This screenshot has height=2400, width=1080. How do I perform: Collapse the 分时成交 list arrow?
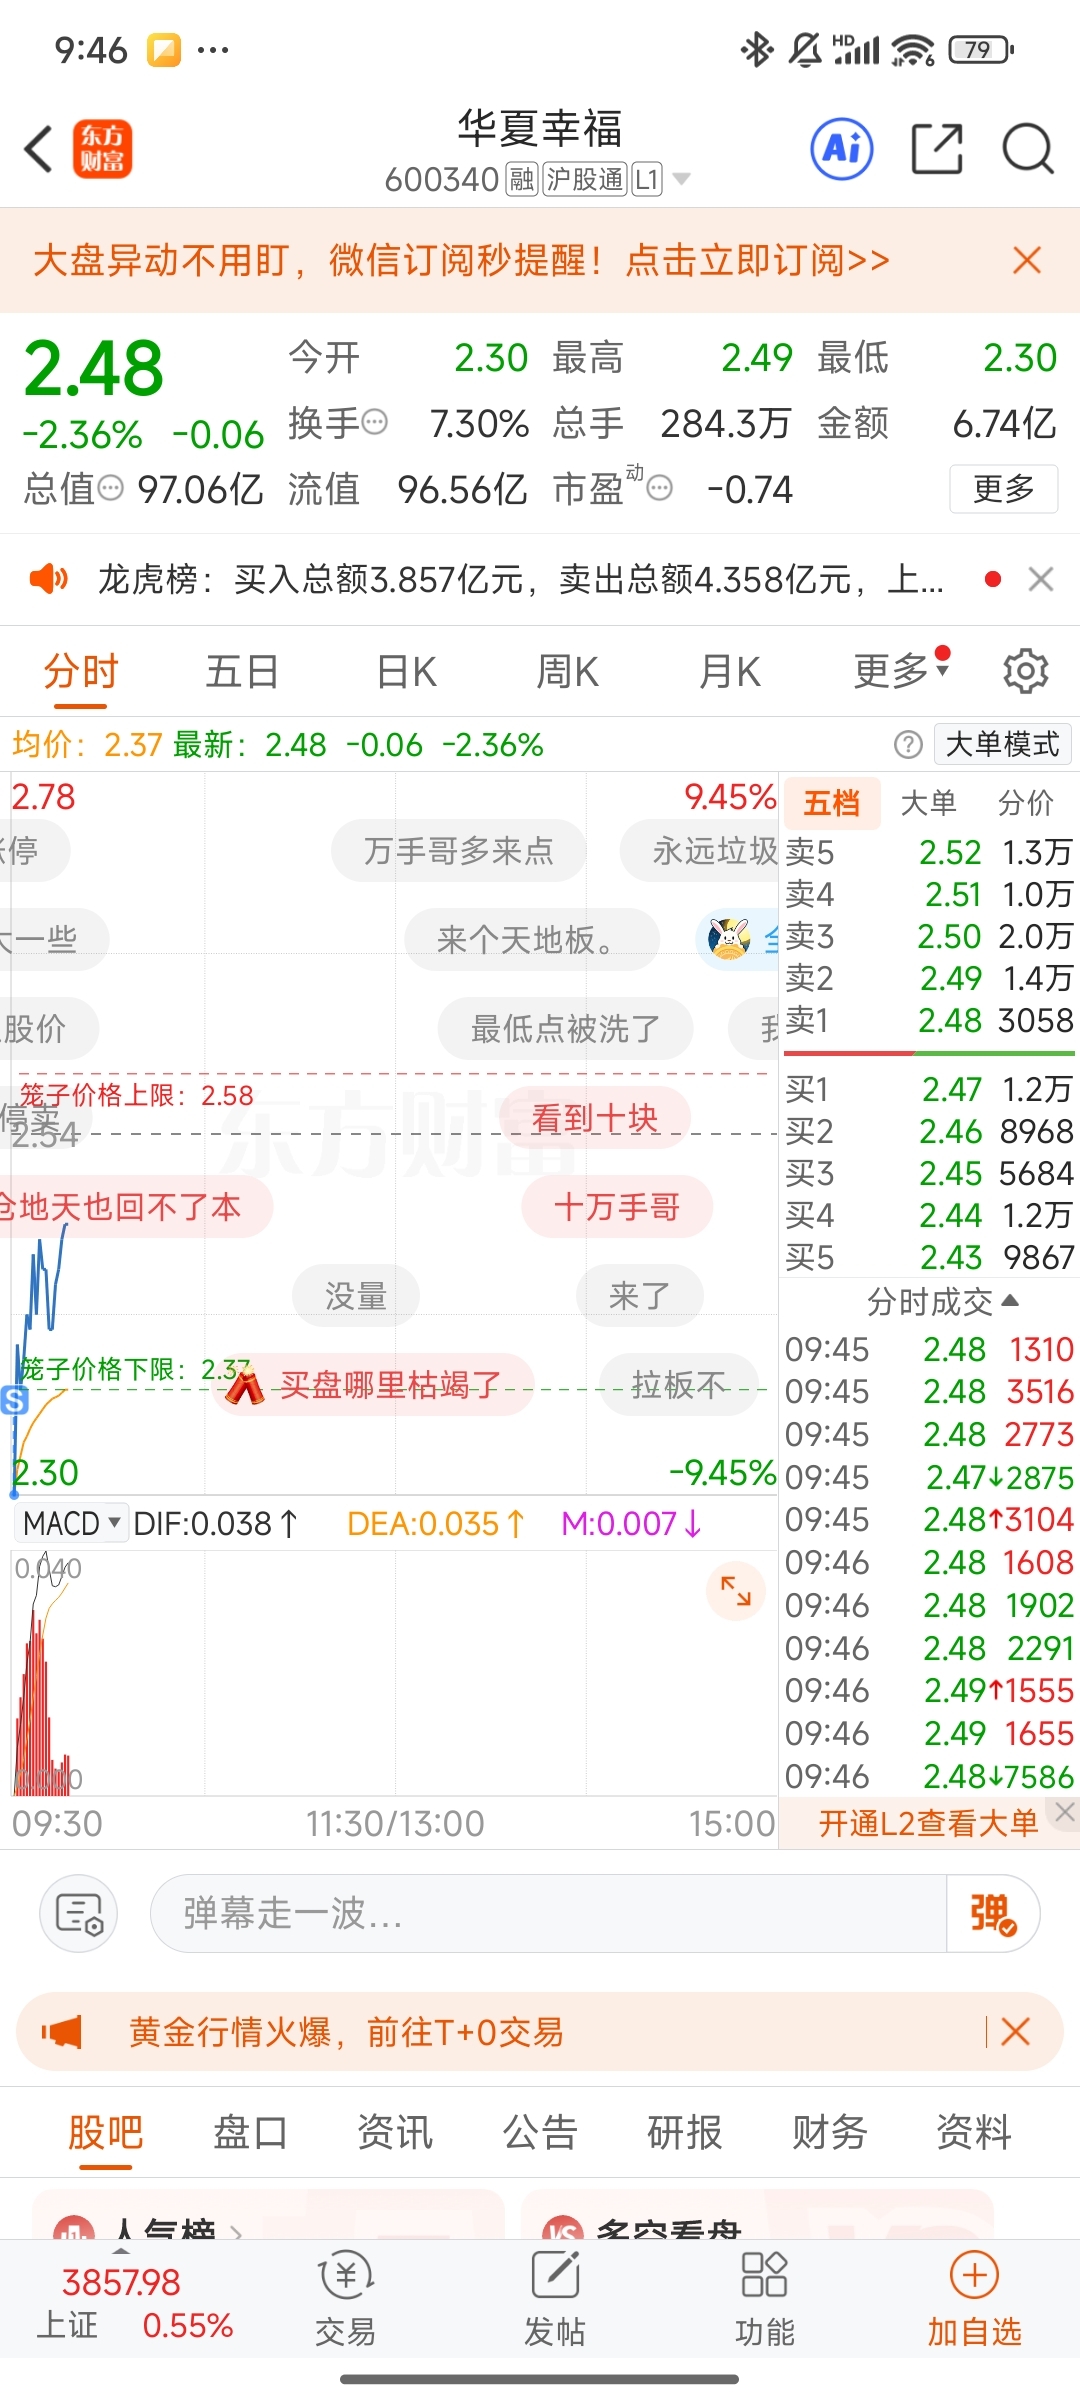pos(1010,1300)
